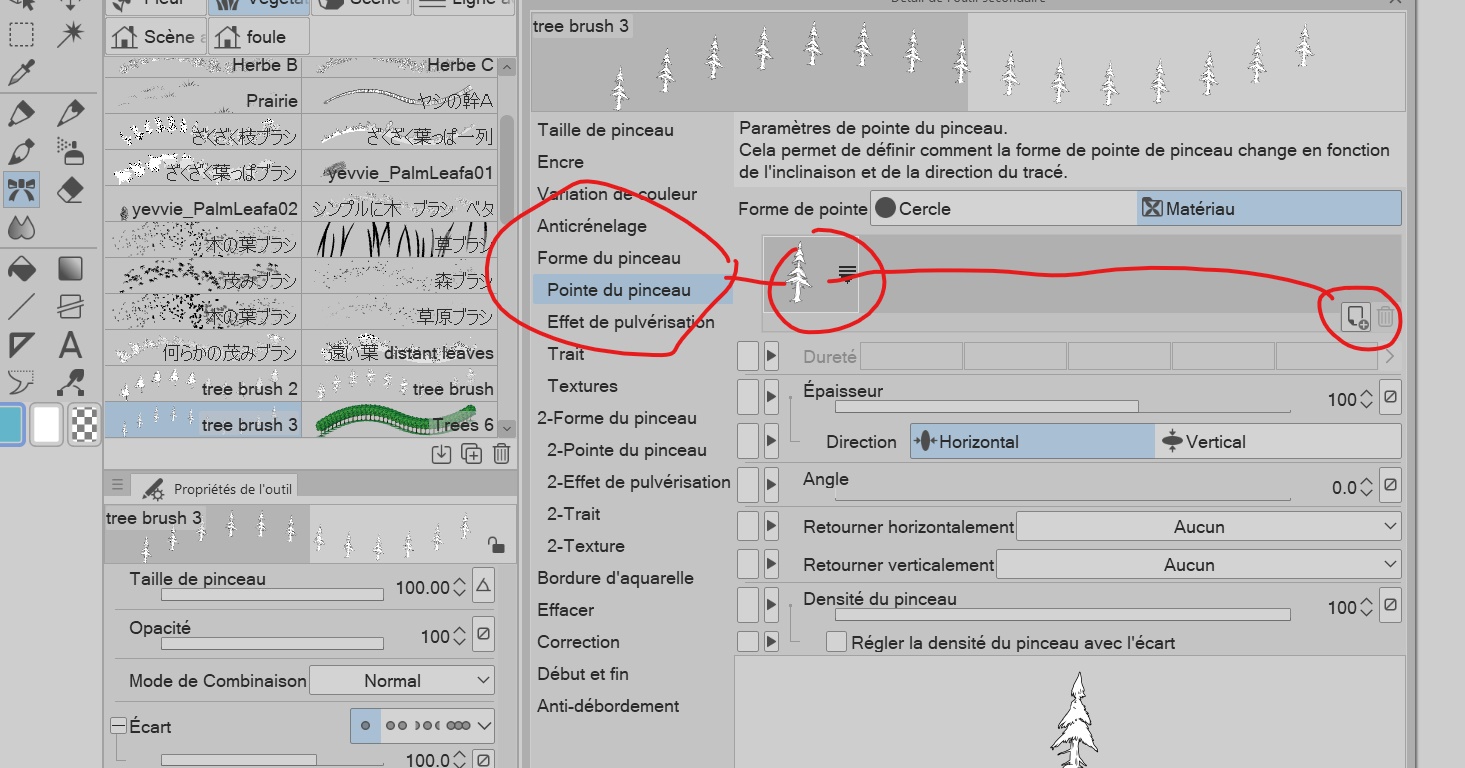Choose the Airbrush spray tool
Viewport: 1465px width, 768px height.
coord(70,152)
